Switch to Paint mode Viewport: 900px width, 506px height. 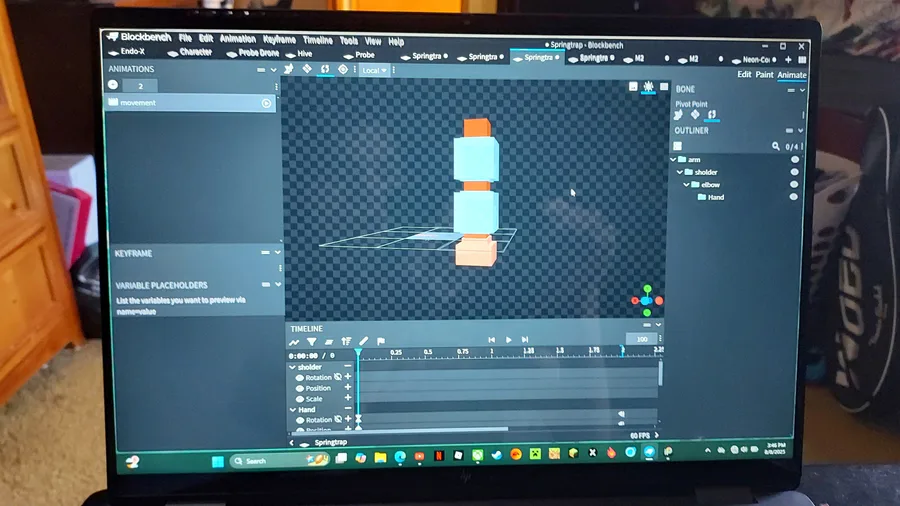[x=764, y=75]
